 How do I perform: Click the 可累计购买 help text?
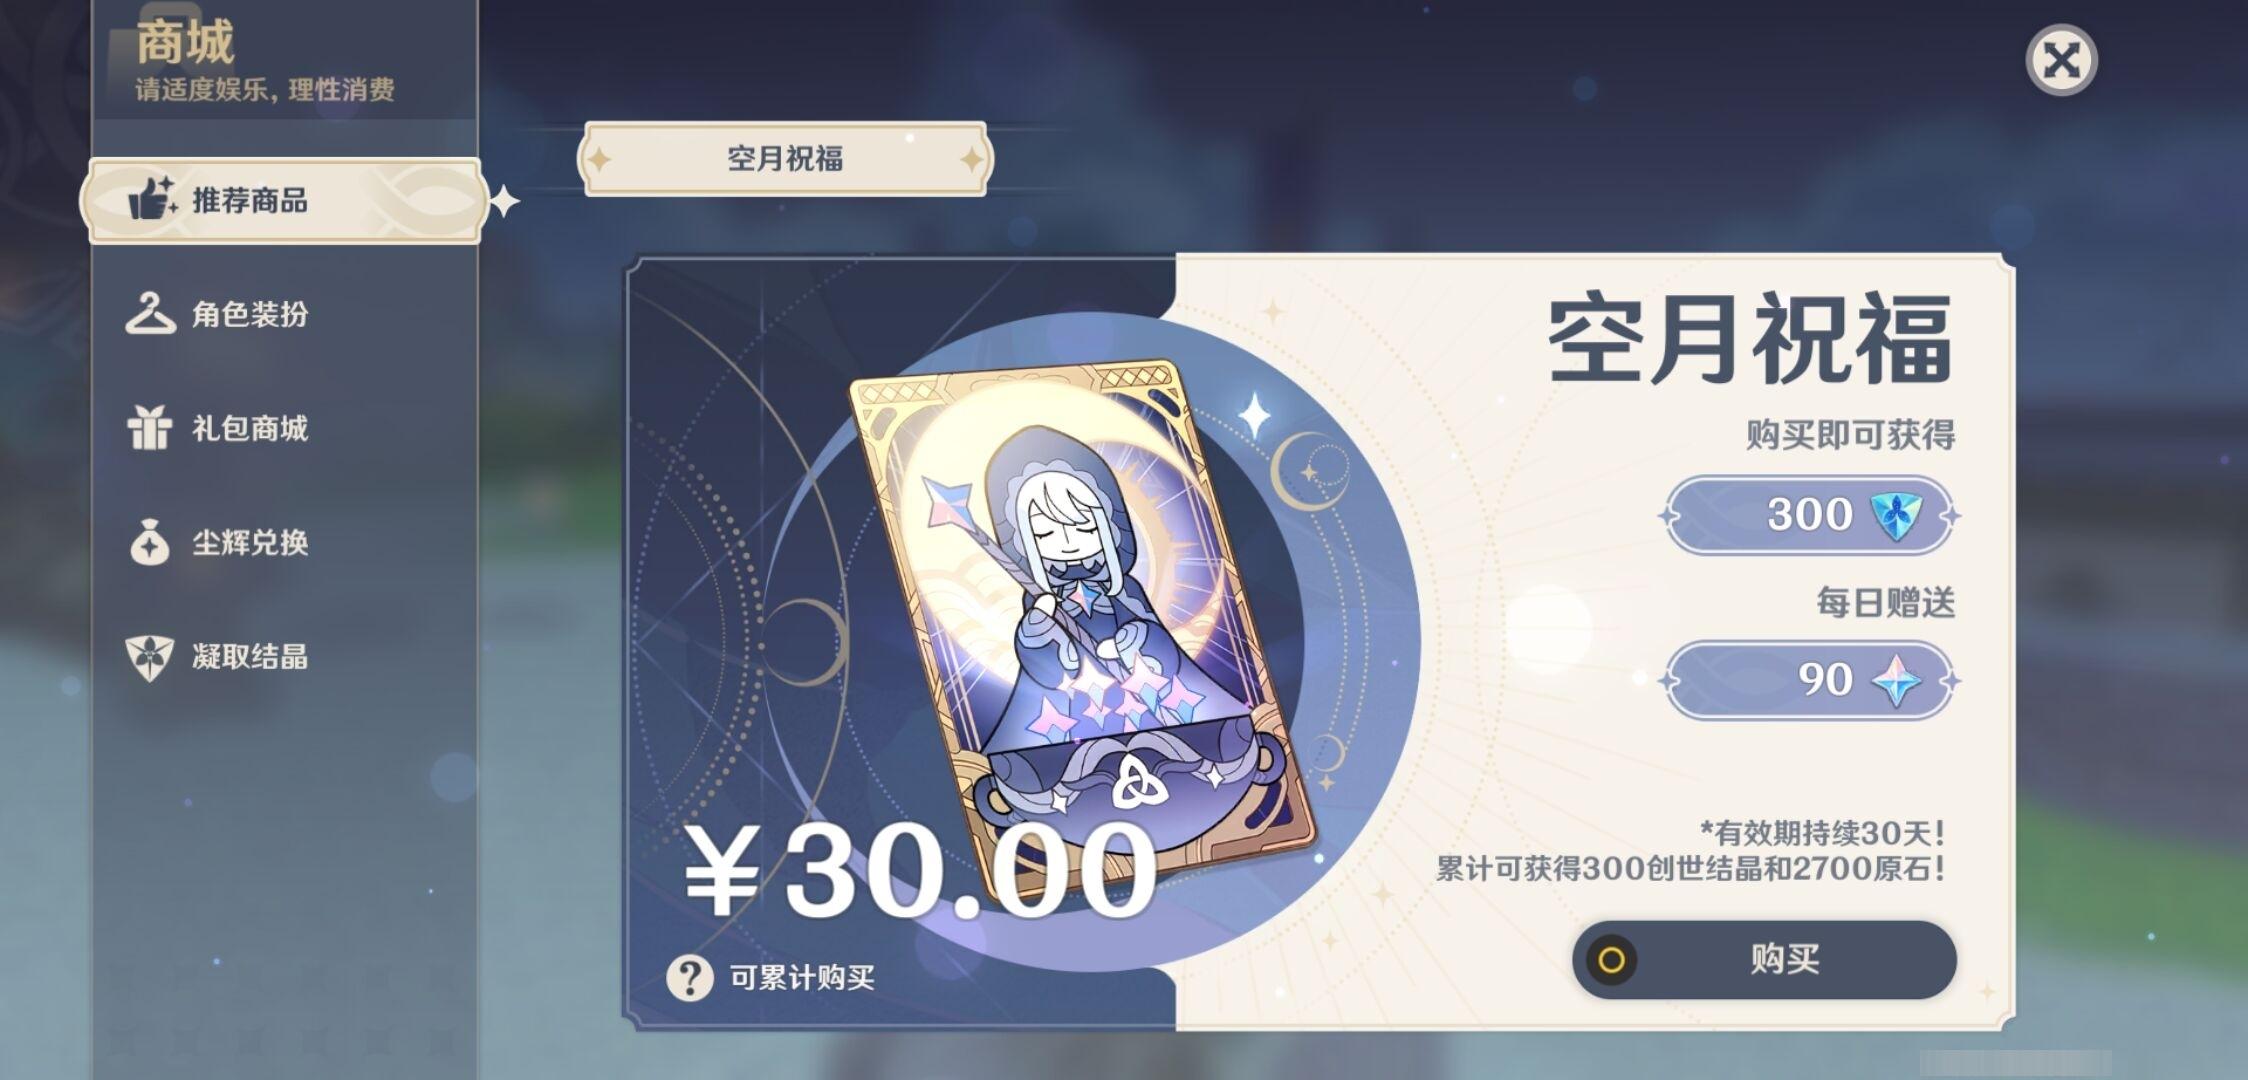point(802,977)
